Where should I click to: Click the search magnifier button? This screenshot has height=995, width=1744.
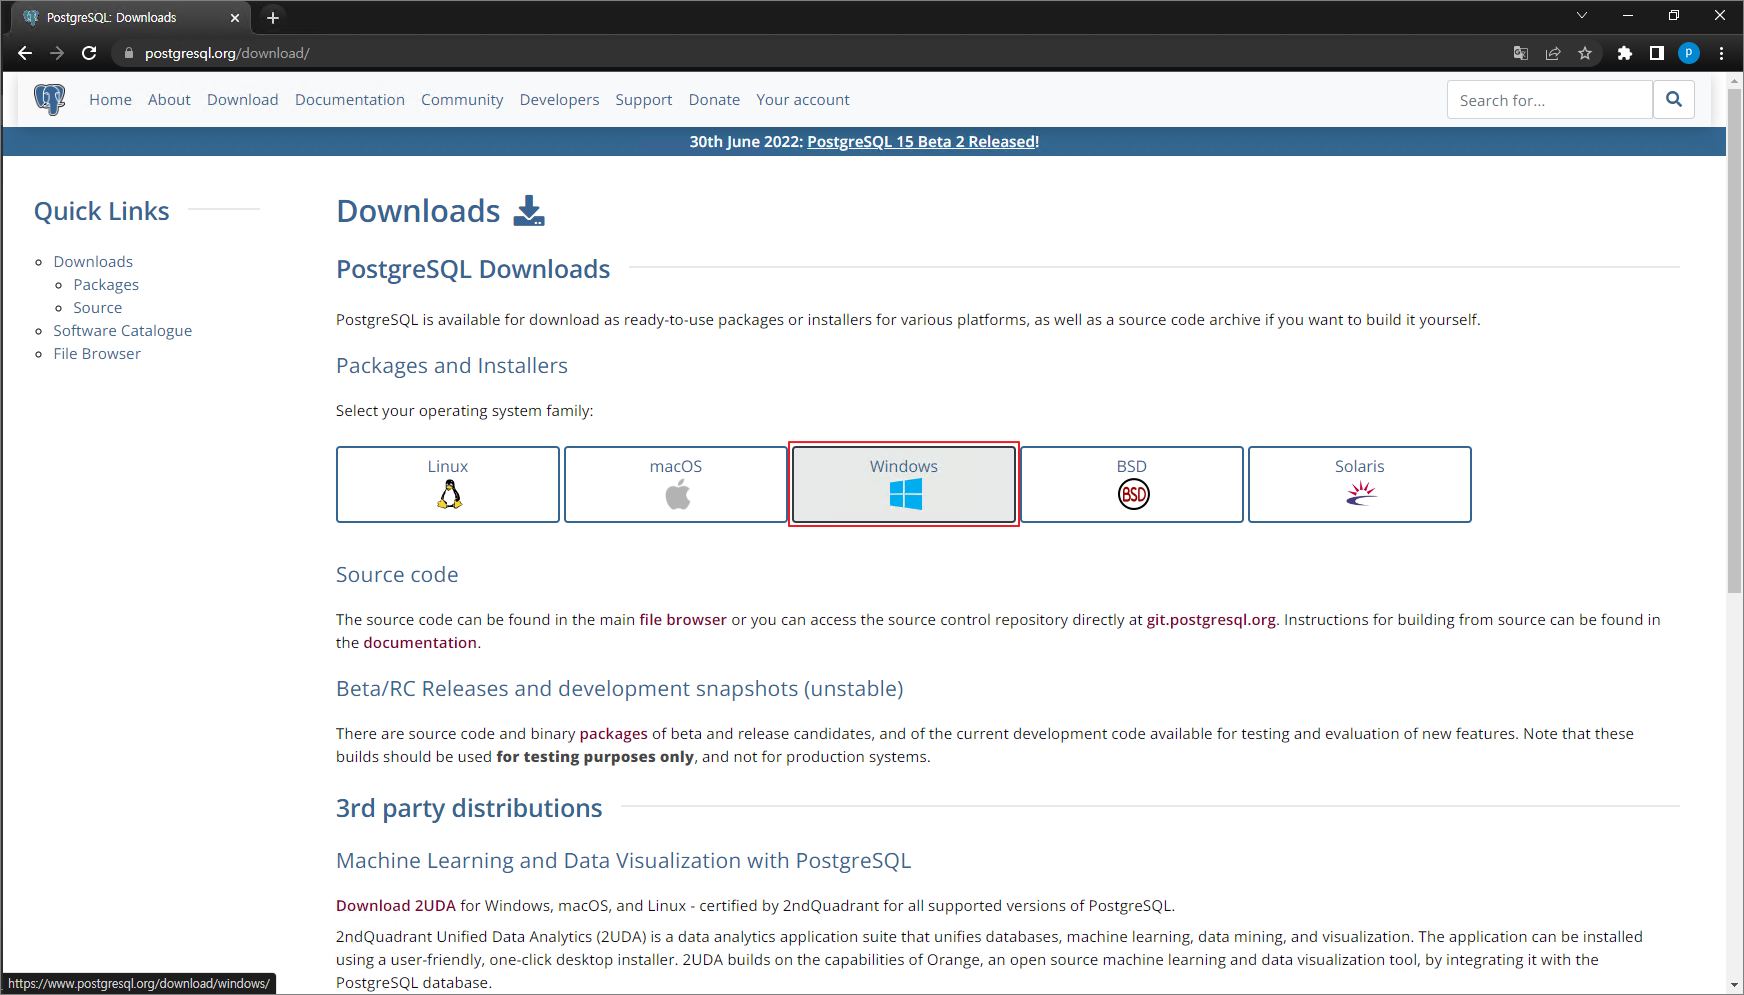coord(1673,99)
